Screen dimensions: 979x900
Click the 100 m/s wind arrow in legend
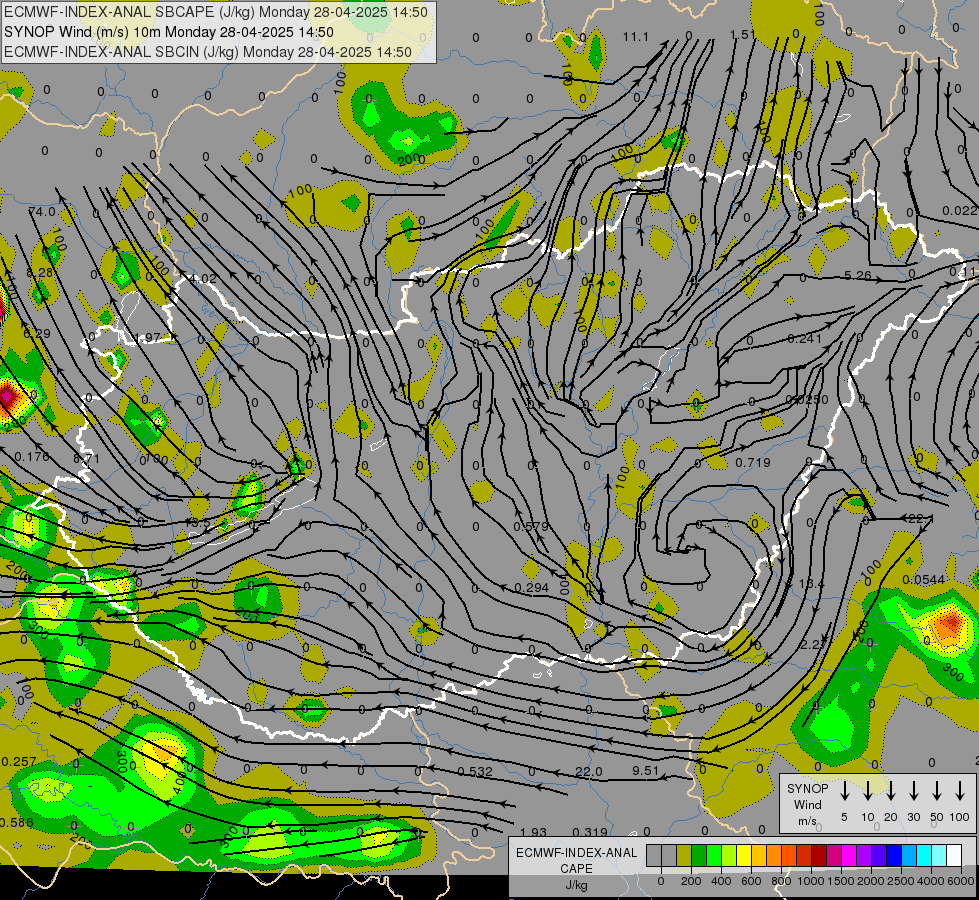pos(960,791)
